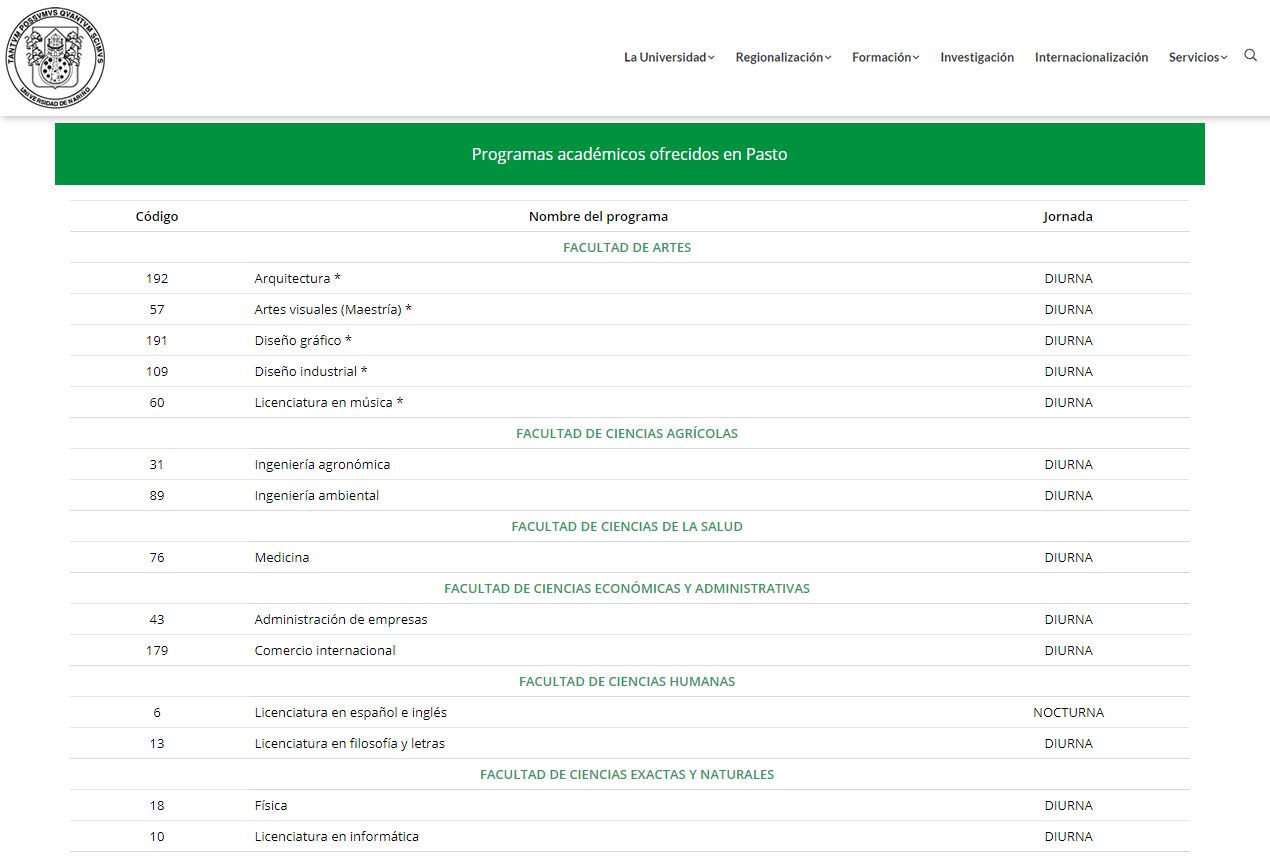Image resolution: width=1270 pixels, height=856 pixels.
Task: Select FACULTAD DE CIENCIAS DE LA SALUD heading
Action: [627, 526]
